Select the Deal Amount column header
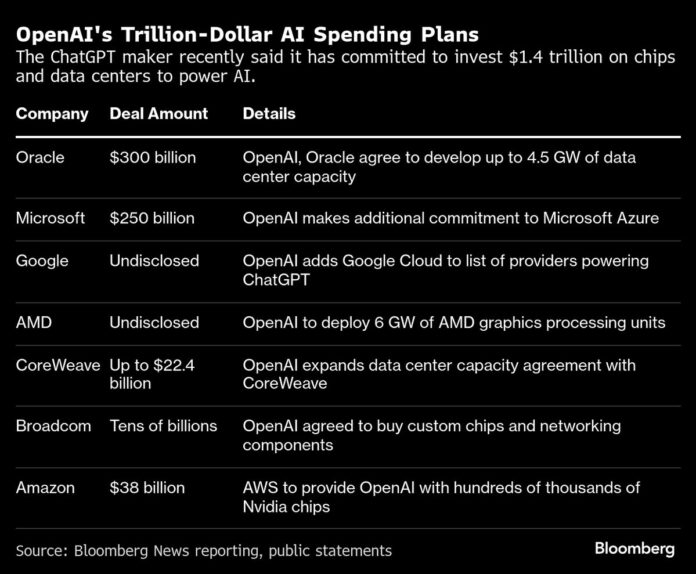Image resolution: width=696 pixels, height=574 pixels. pyautogui.click(x=159, y=114)
